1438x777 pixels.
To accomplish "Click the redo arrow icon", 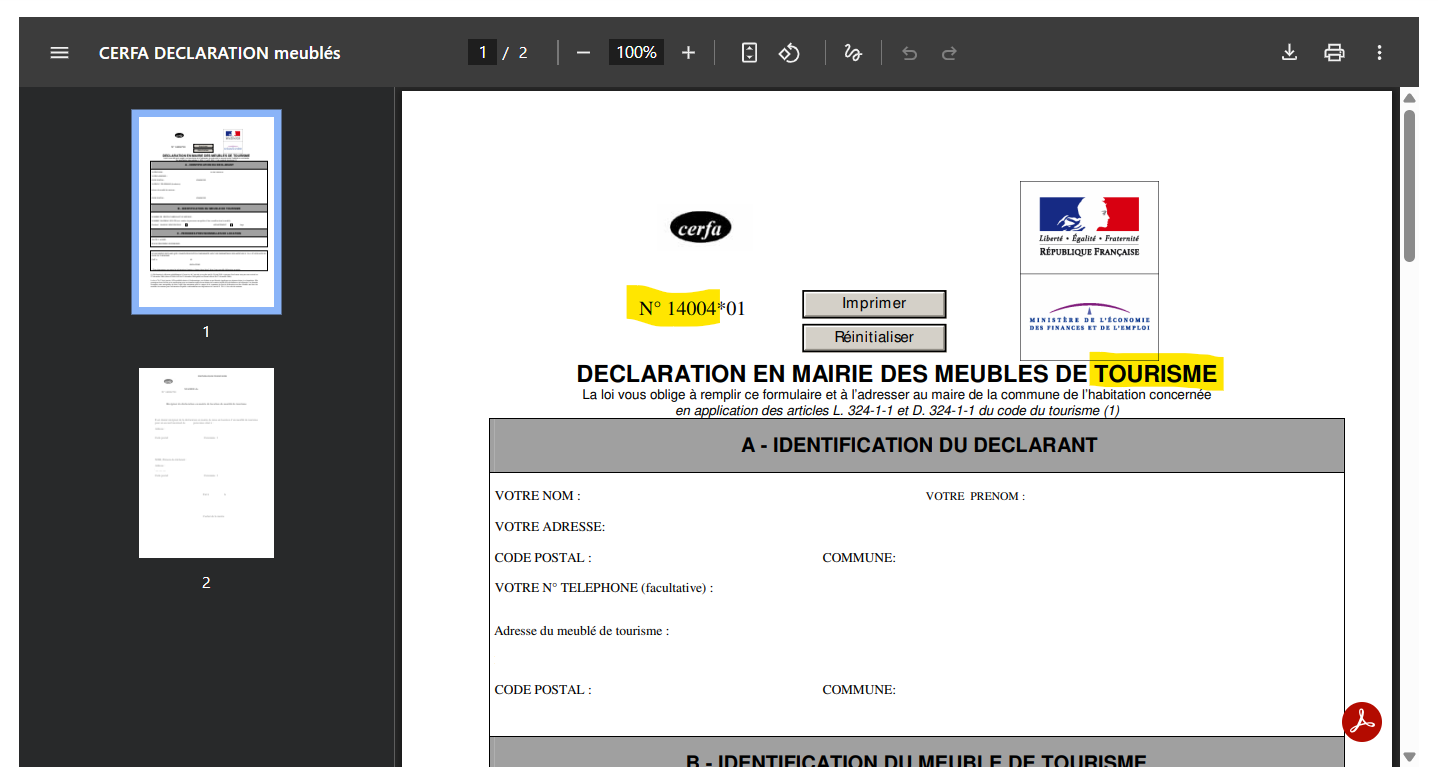I will coord(949,53).
